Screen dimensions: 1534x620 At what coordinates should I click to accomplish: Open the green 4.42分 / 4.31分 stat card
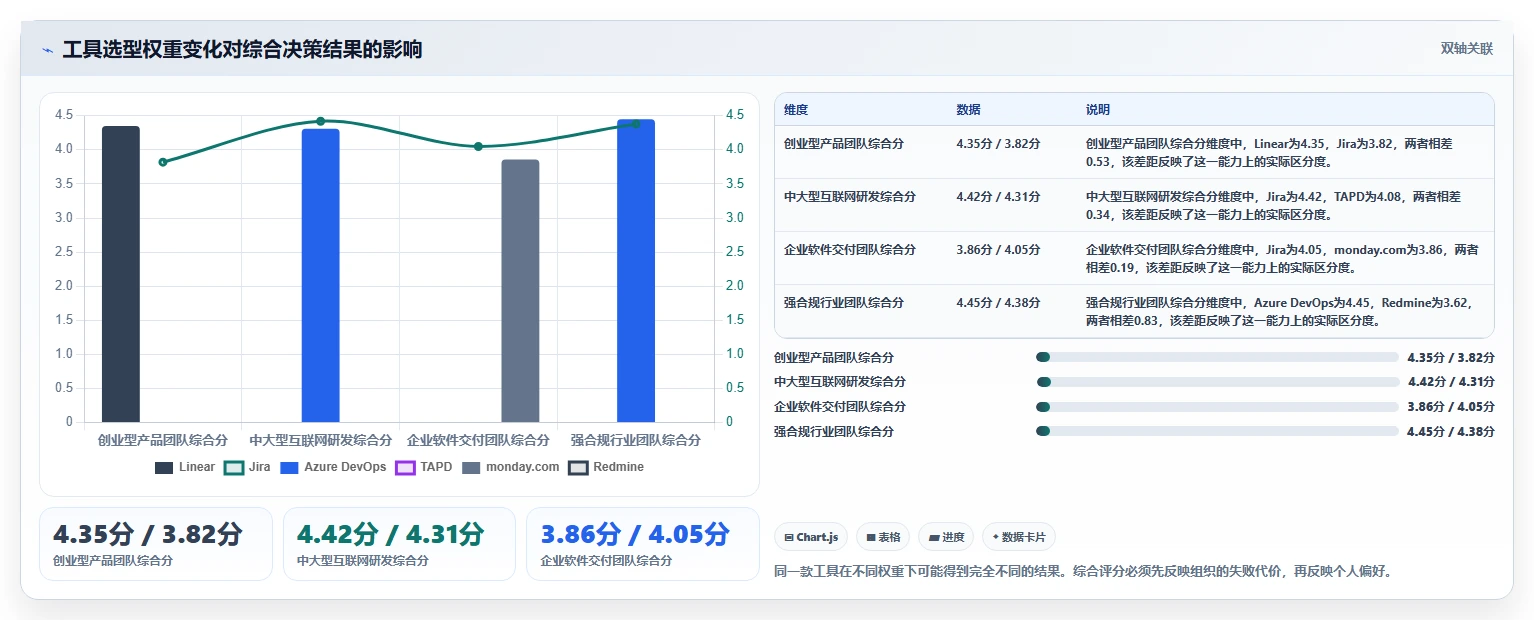399,544
